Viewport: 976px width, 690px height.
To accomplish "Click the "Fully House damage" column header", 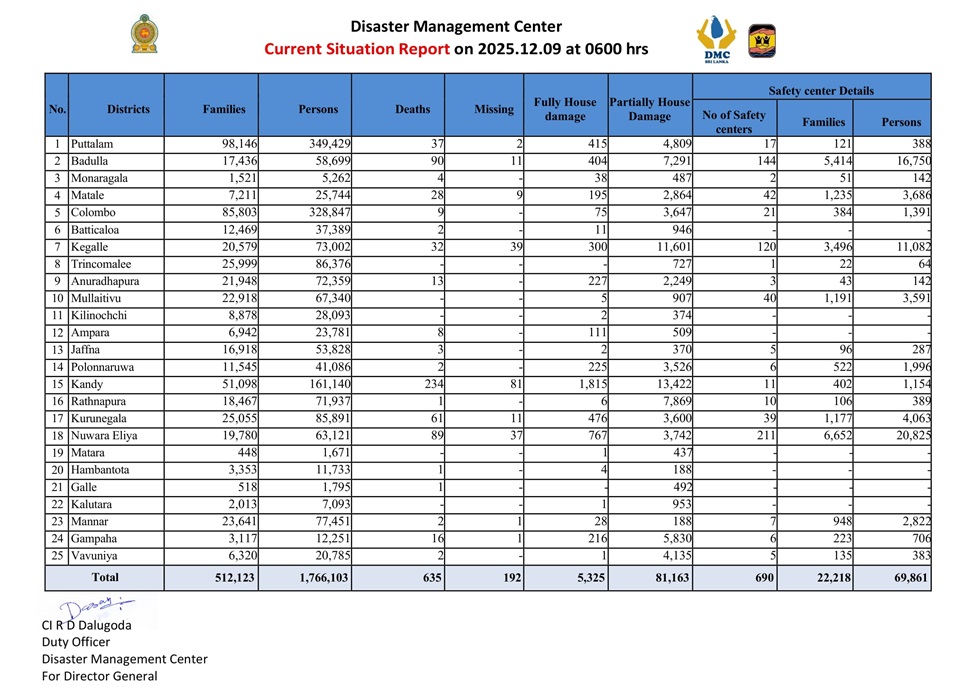I will point(565,109).
